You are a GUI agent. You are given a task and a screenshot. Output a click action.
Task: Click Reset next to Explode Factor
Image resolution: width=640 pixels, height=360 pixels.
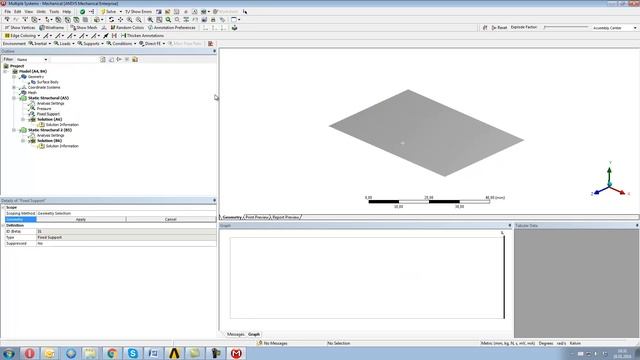[499, 28]
